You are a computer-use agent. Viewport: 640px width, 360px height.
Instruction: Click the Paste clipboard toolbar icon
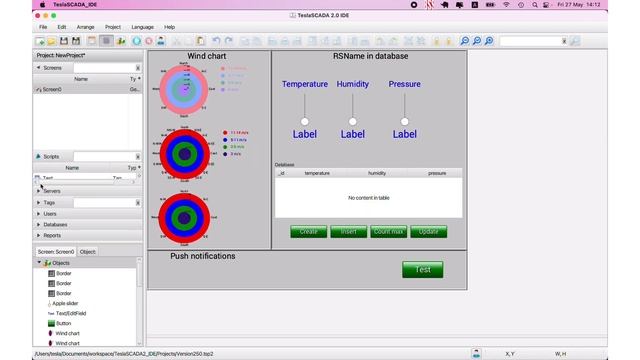pos(200,41)
